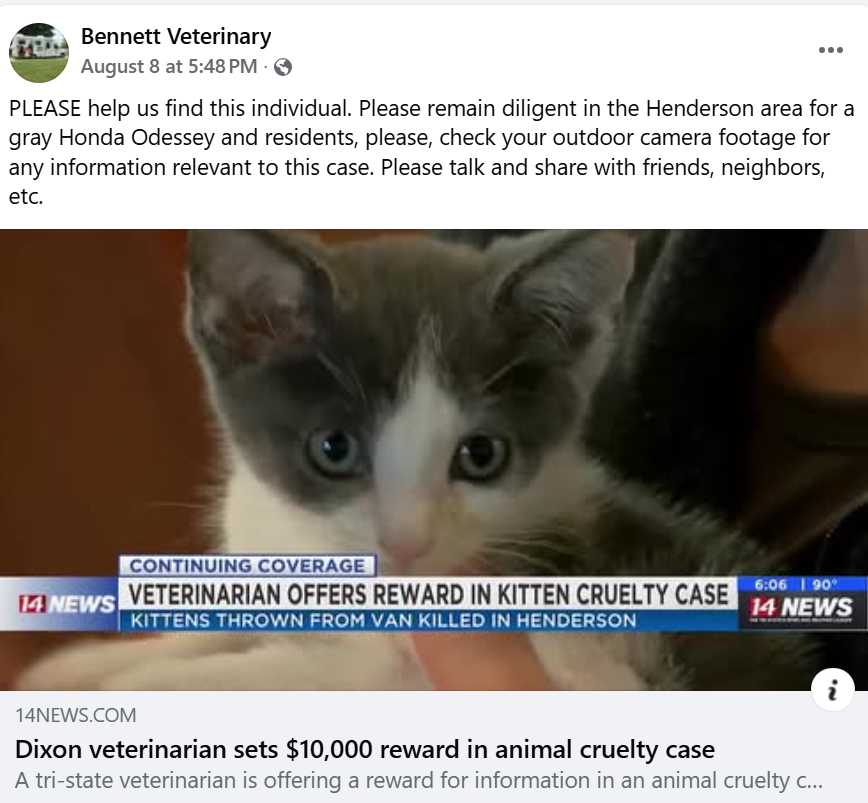Click the "KITTENS THROWN FROM VAN" subheadline
The image size is (868, 803).
click(383, 620)
